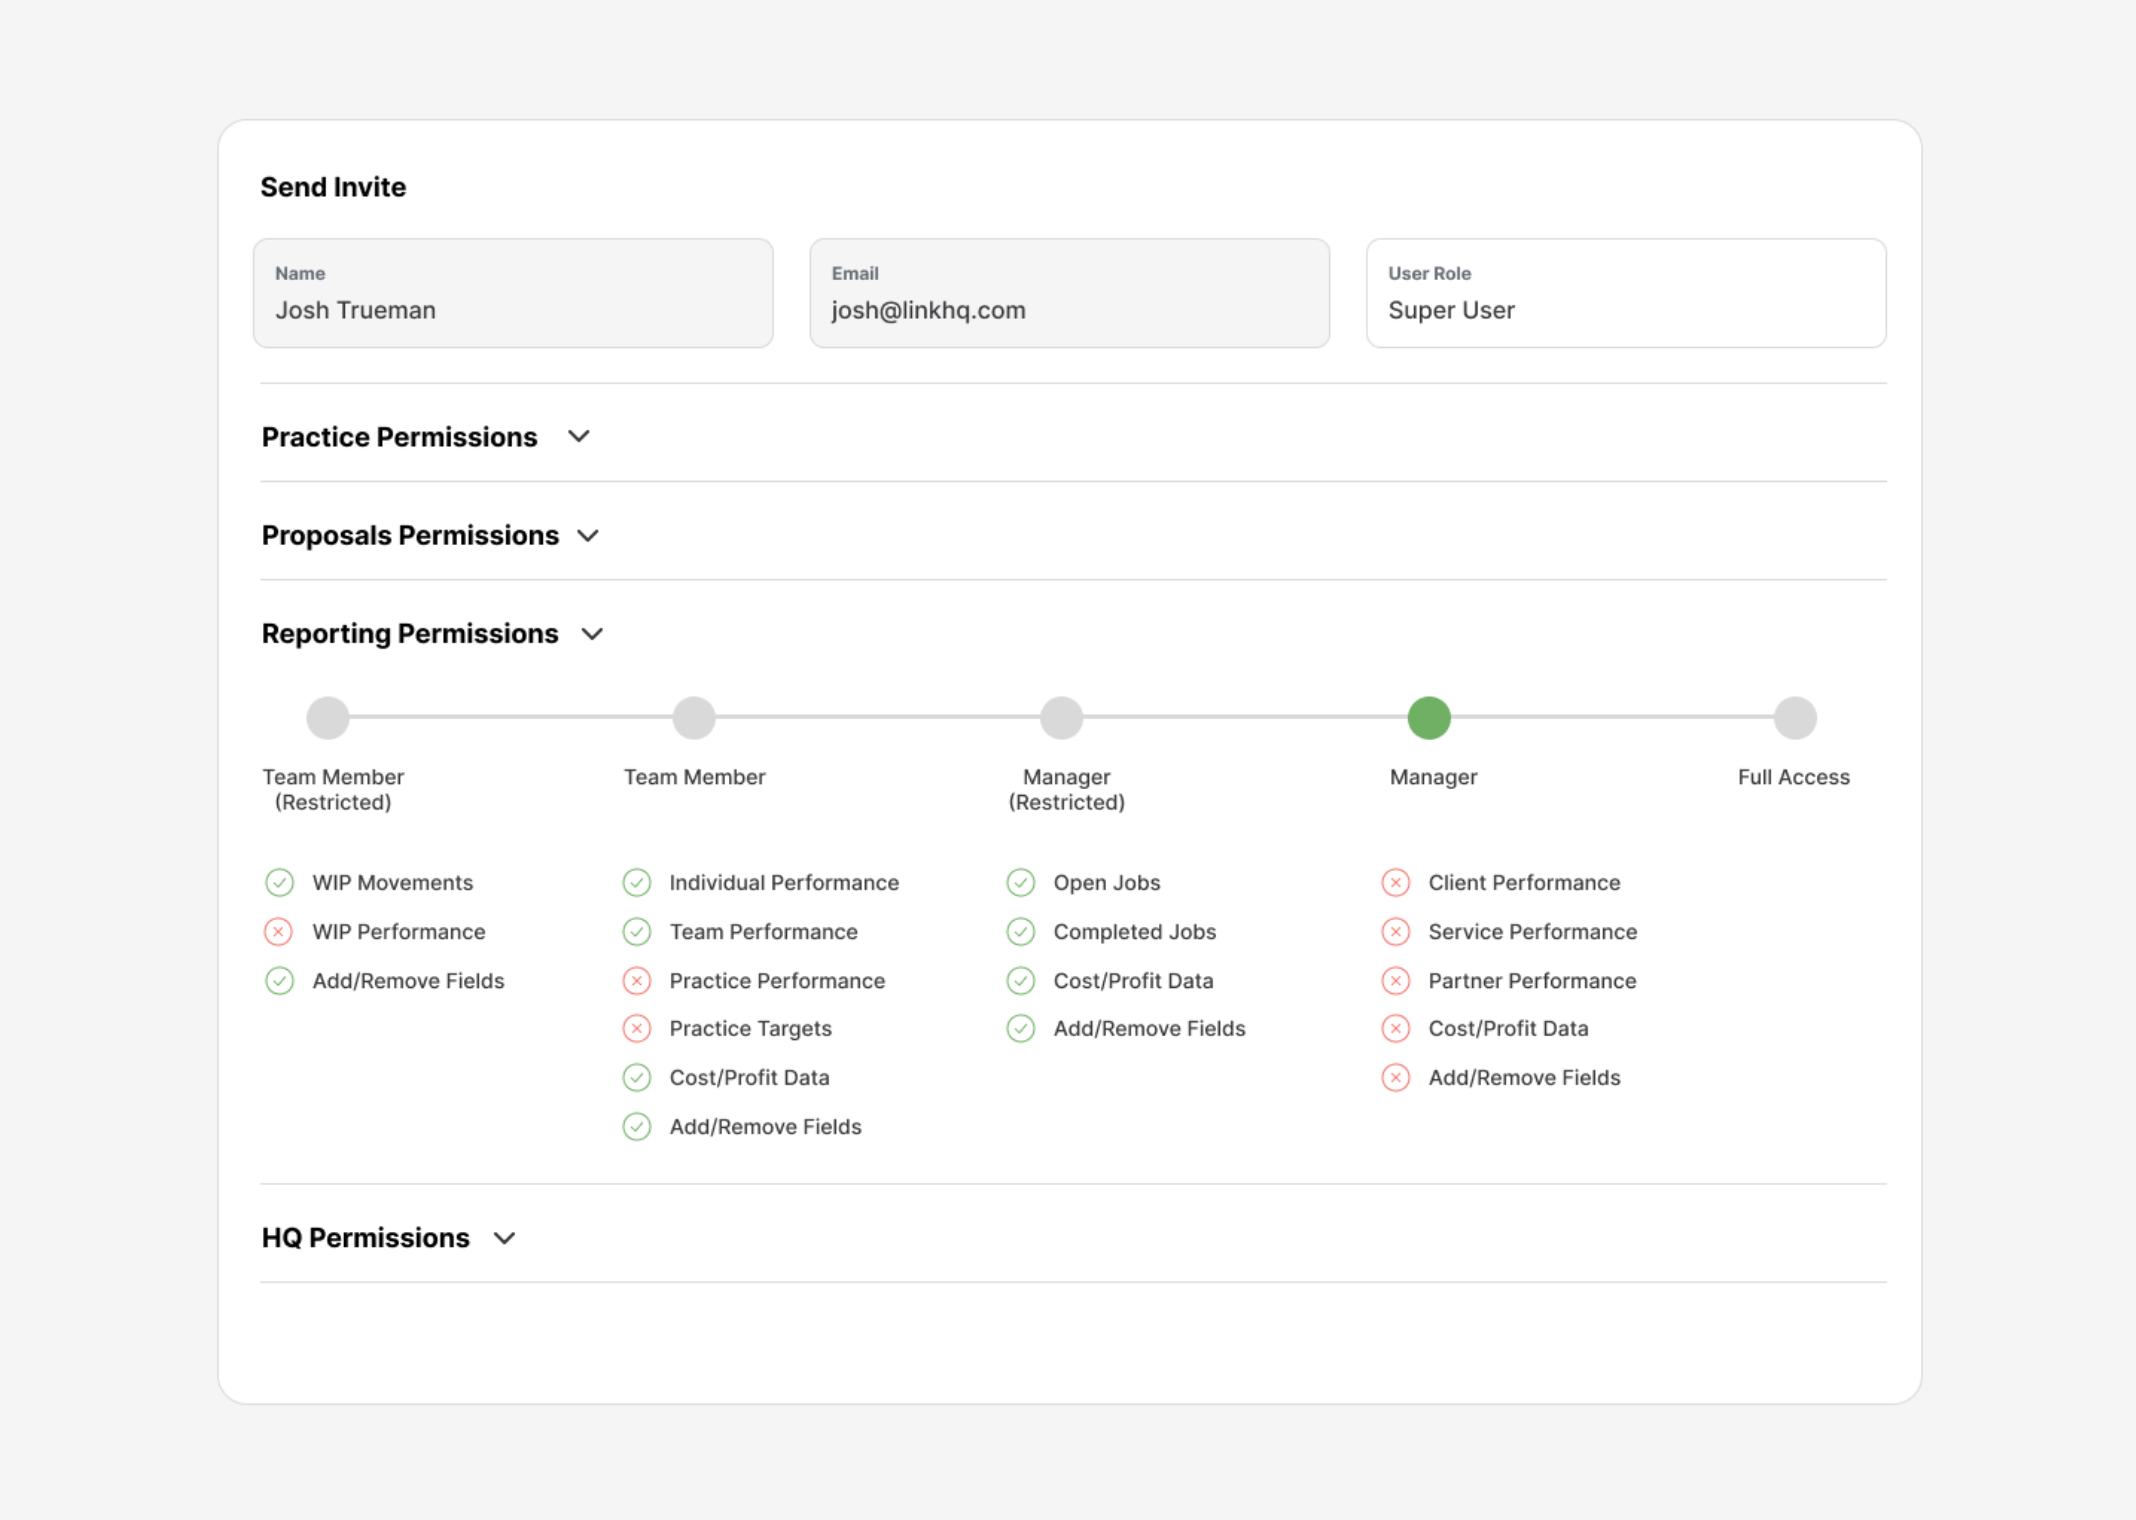Toggle the WIP Performance cross icon
The height and width of the screenshot is (1520, 2136).
click(x=279, y=932)
